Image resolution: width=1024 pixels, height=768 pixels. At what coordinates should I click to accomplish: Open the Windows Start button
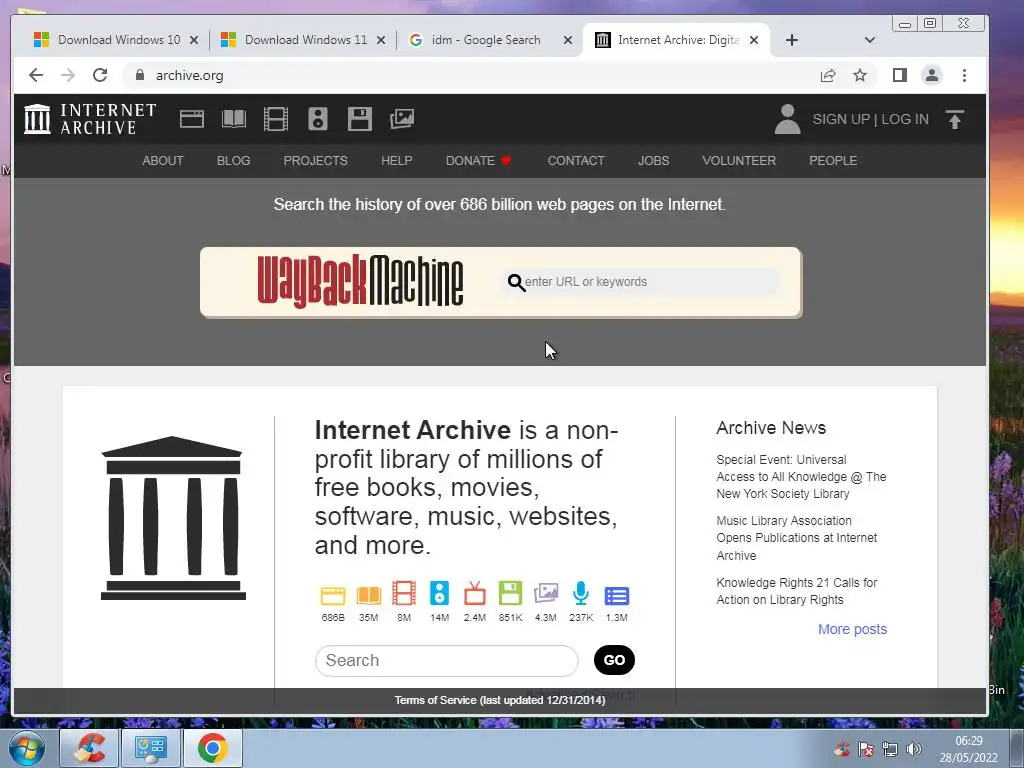(27, 748)
